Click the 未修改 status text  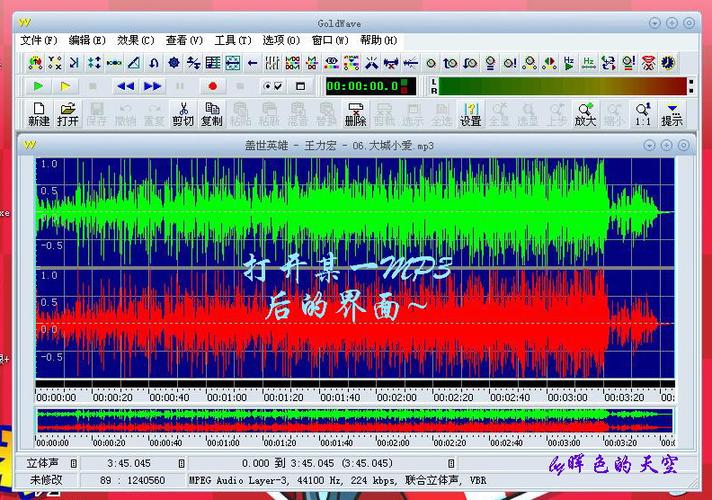click(x=46, y=480)
